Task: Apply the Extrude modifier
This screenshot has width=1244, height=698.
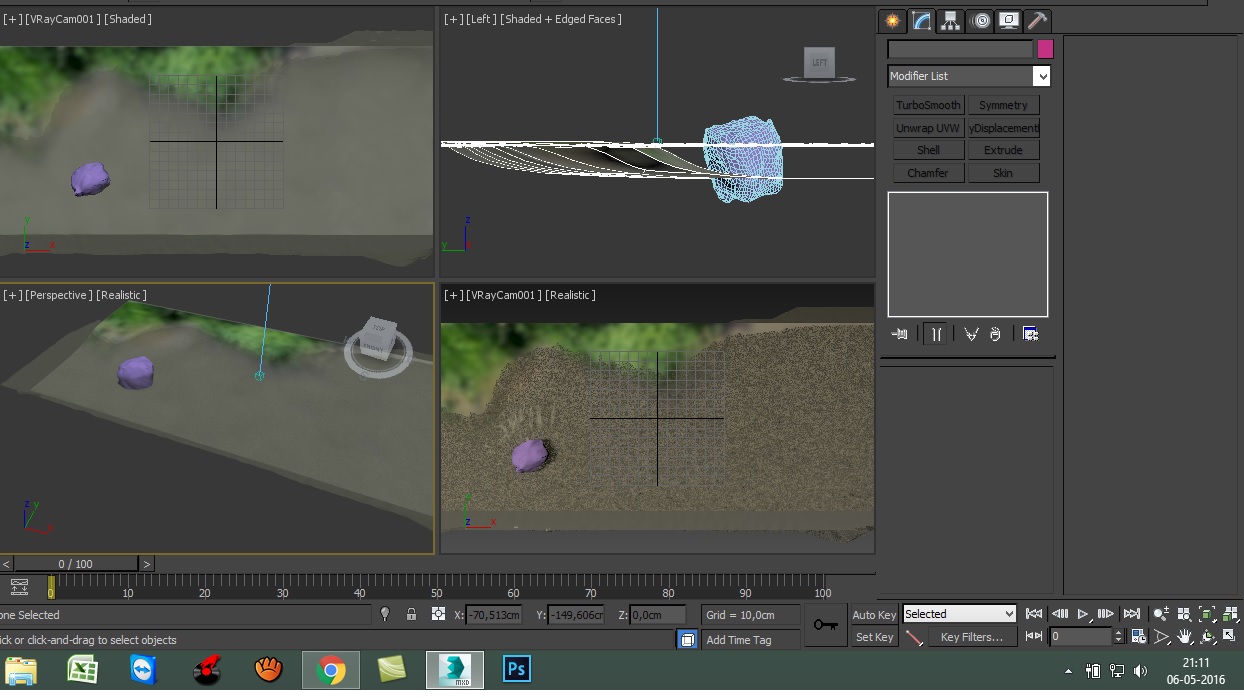Action: click(x=1003, y=150)
